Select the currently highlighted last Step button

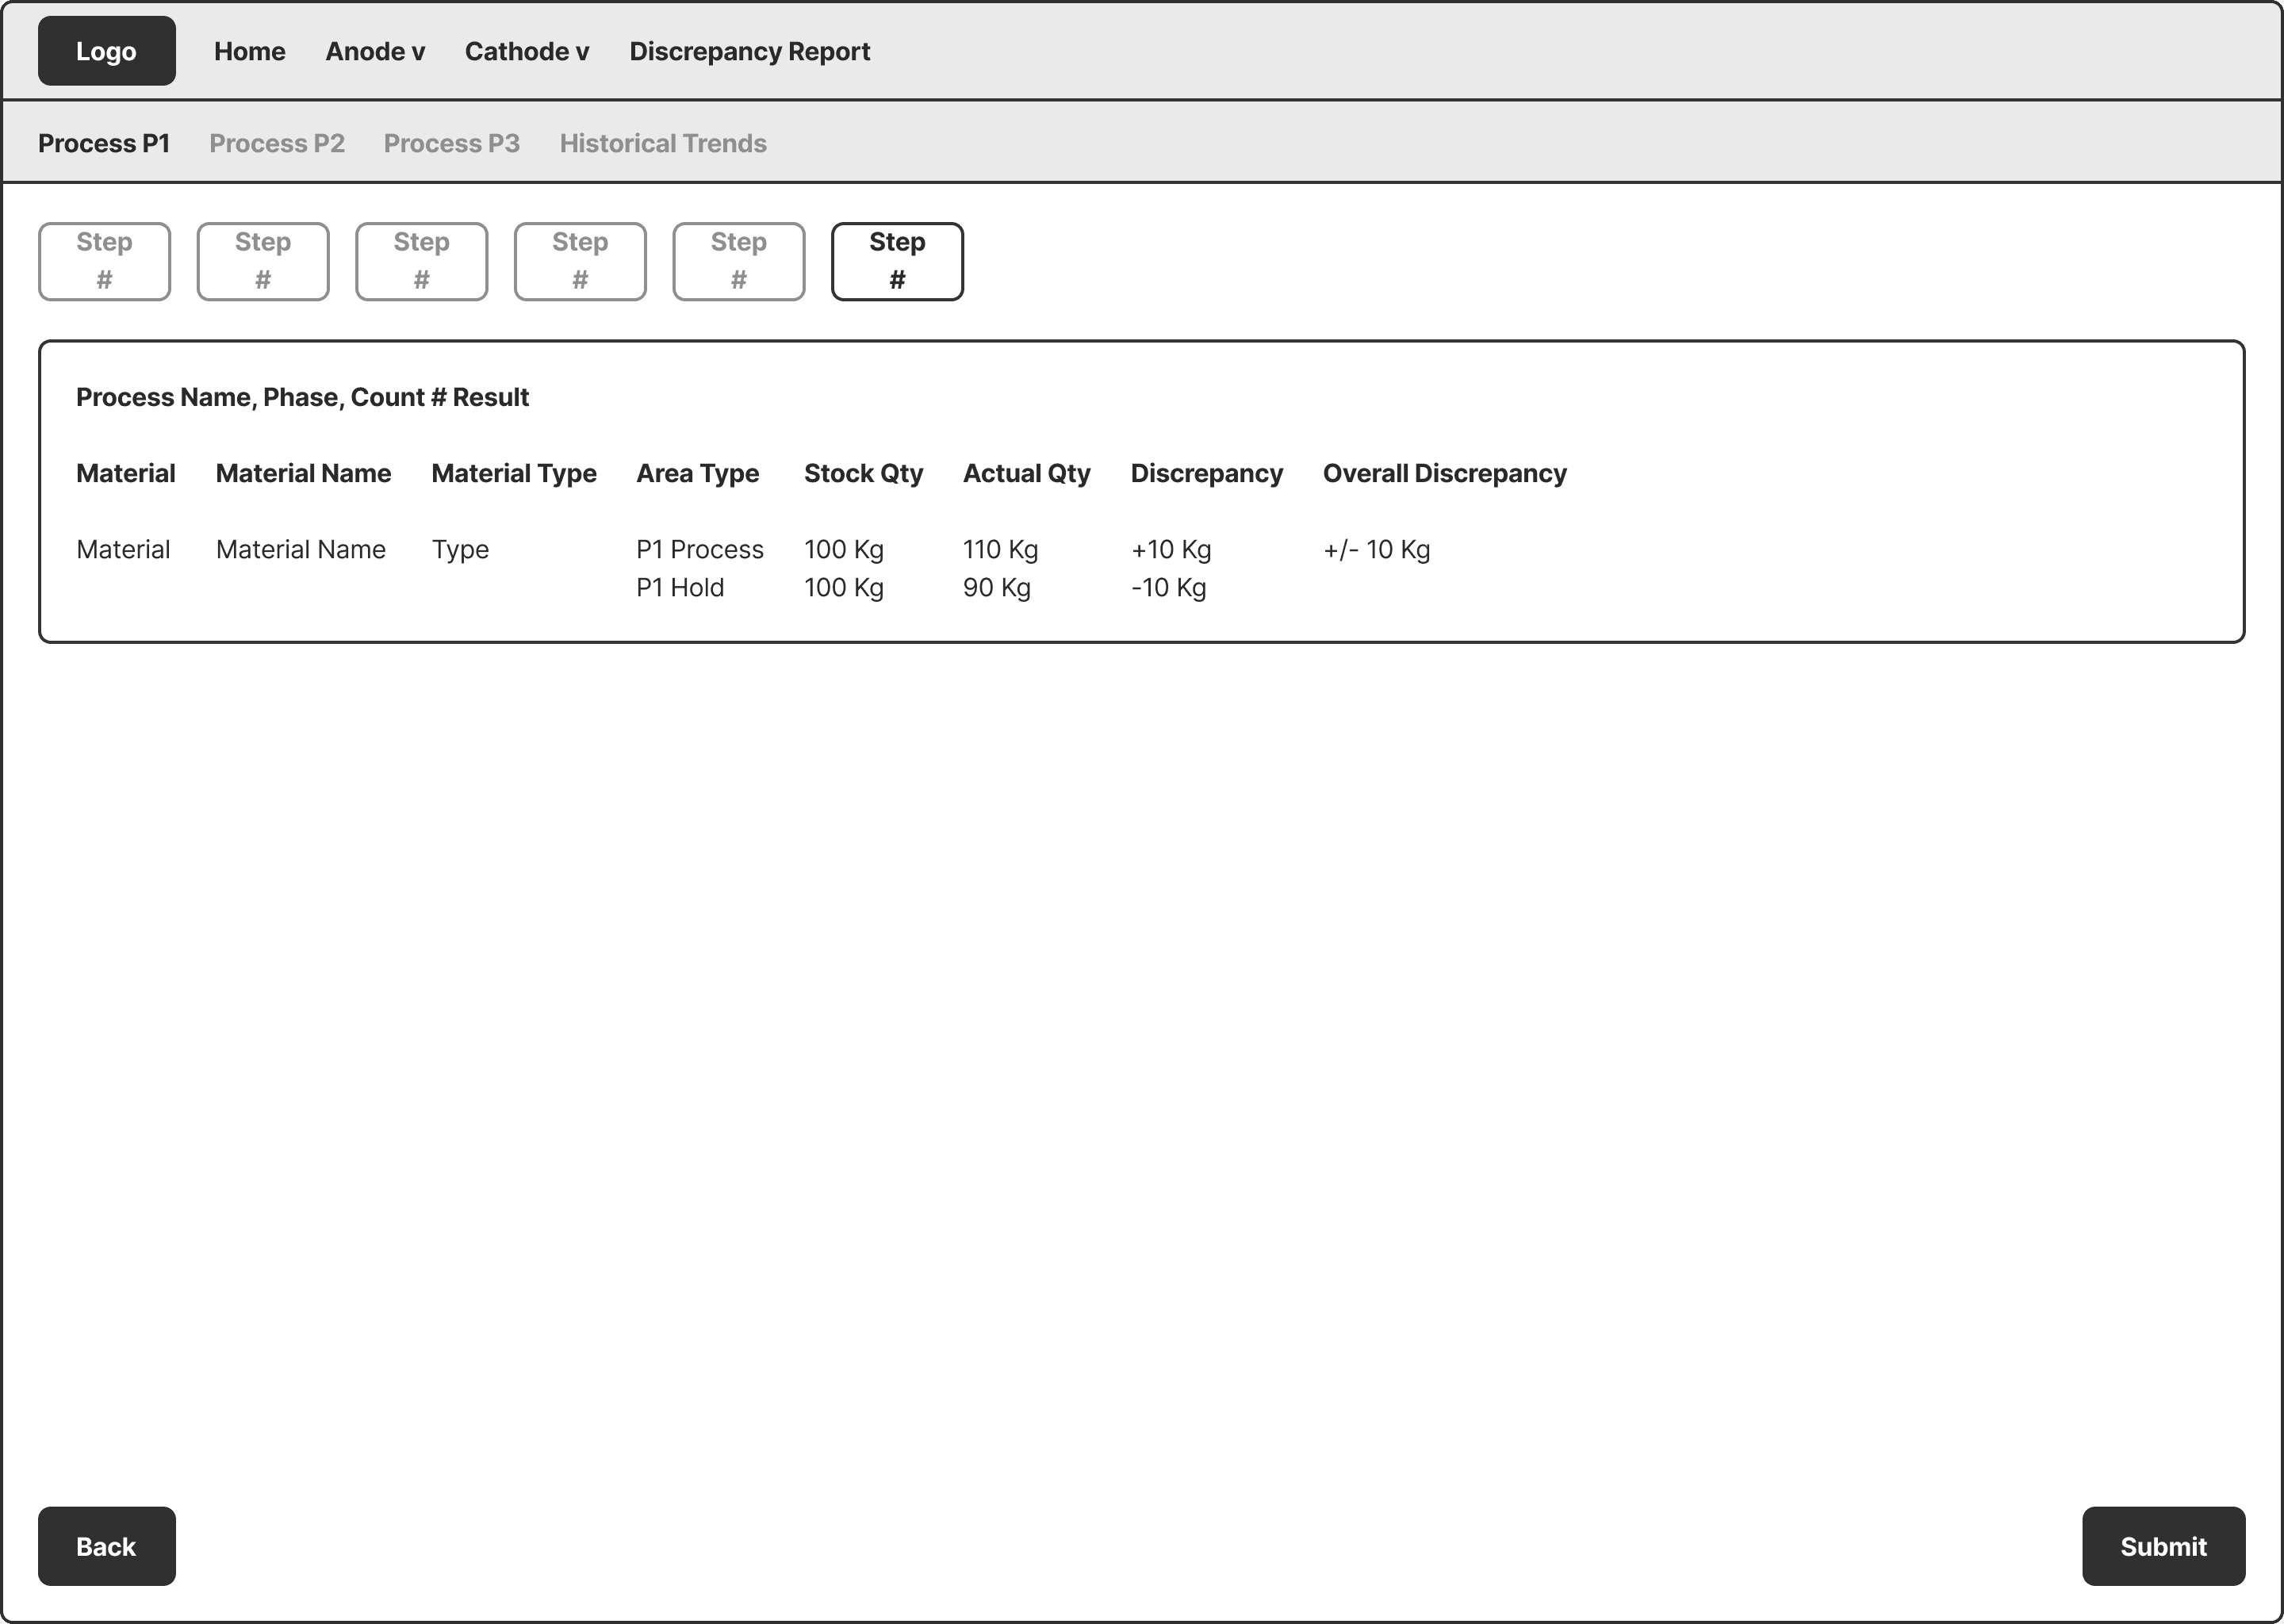click(896, 261)
